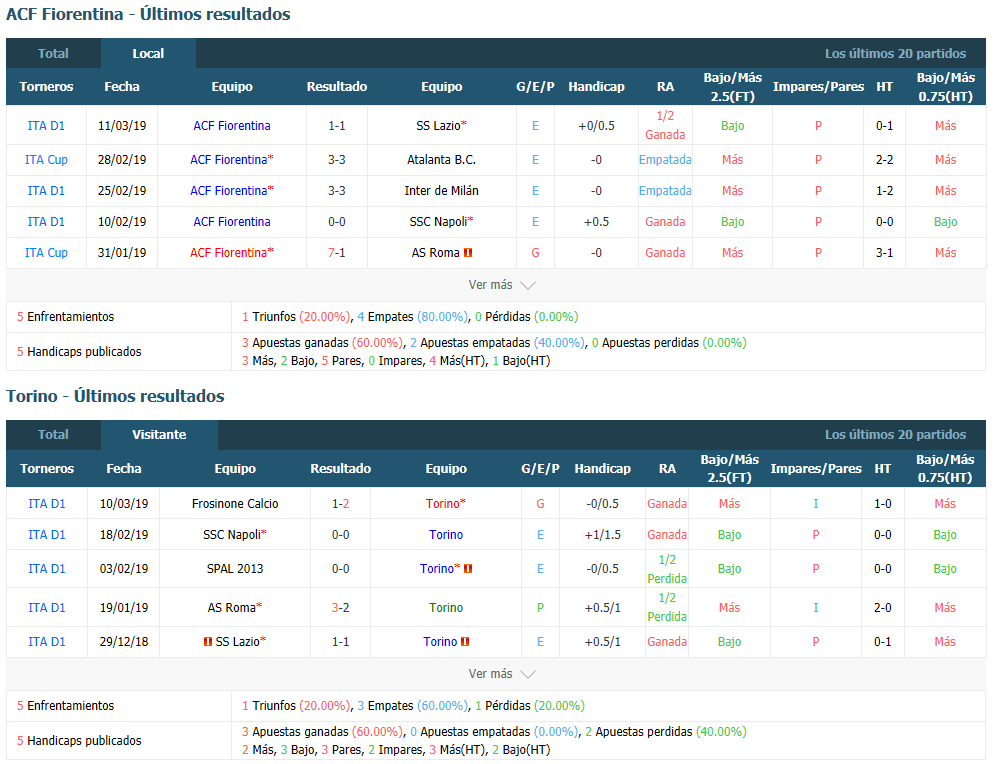Click the G result in the Frosinone Calcio row
This screenshot has height=764, width=996.
pyautogui.click(x=541, y=504)
